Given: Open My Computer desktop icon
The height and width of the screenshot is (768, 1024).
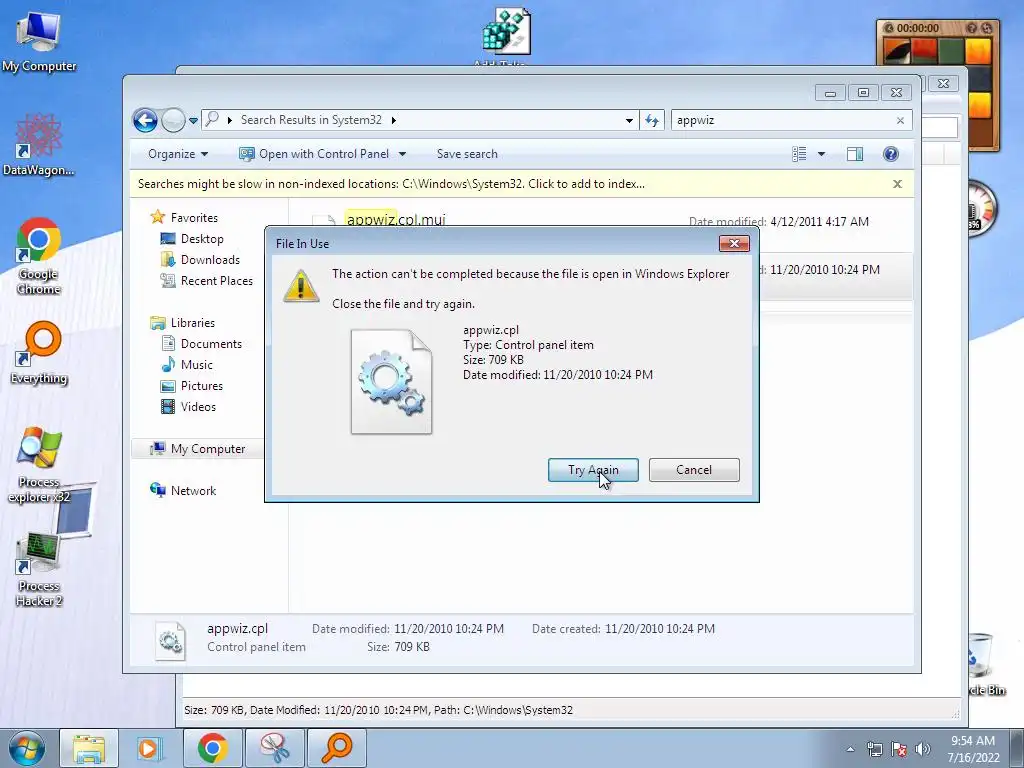Looking at the screenshot, I should click(39, 42).
